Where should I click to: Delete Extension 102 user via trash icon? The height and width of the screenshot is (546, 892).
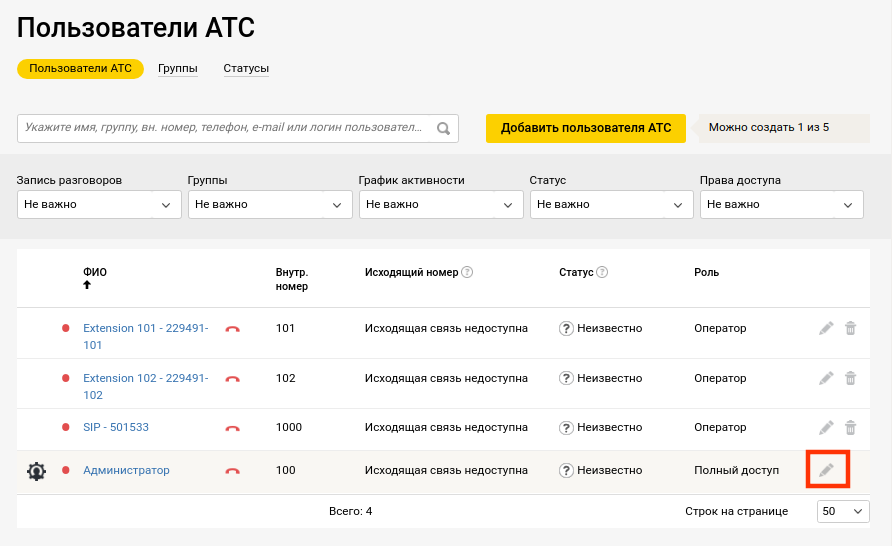point(850,378)
